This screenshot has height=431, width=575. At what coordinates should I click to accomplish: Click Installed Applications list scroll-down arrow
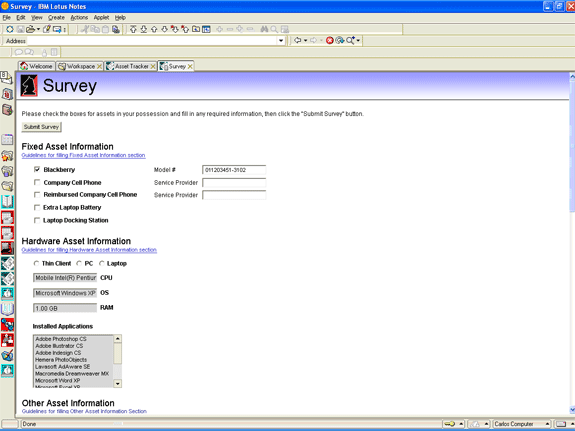pos(117,384)
